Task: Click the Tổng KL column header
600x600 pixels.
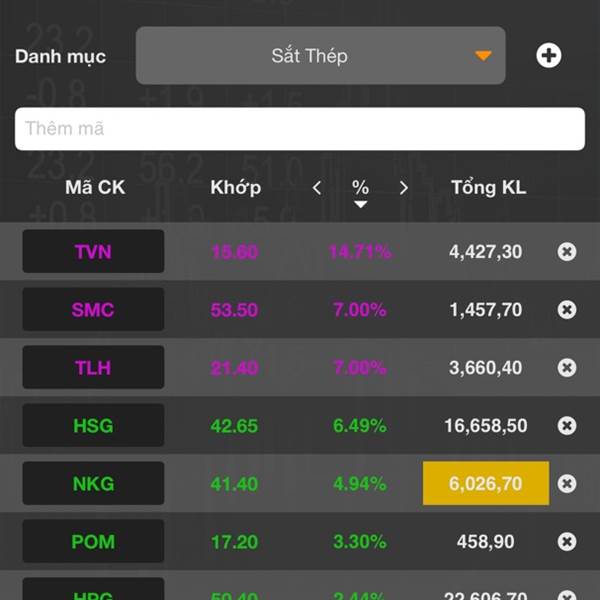Action: (488, 187)
